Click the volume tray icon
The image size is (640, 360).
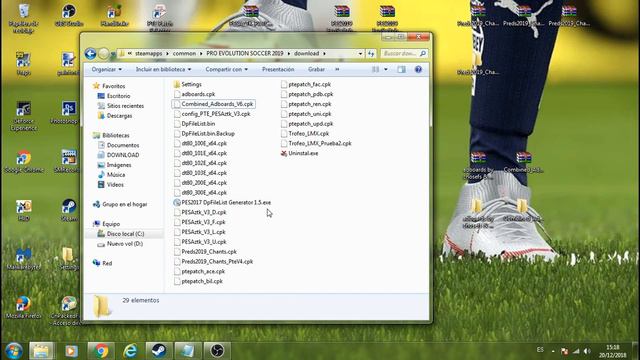pos(587,351)
